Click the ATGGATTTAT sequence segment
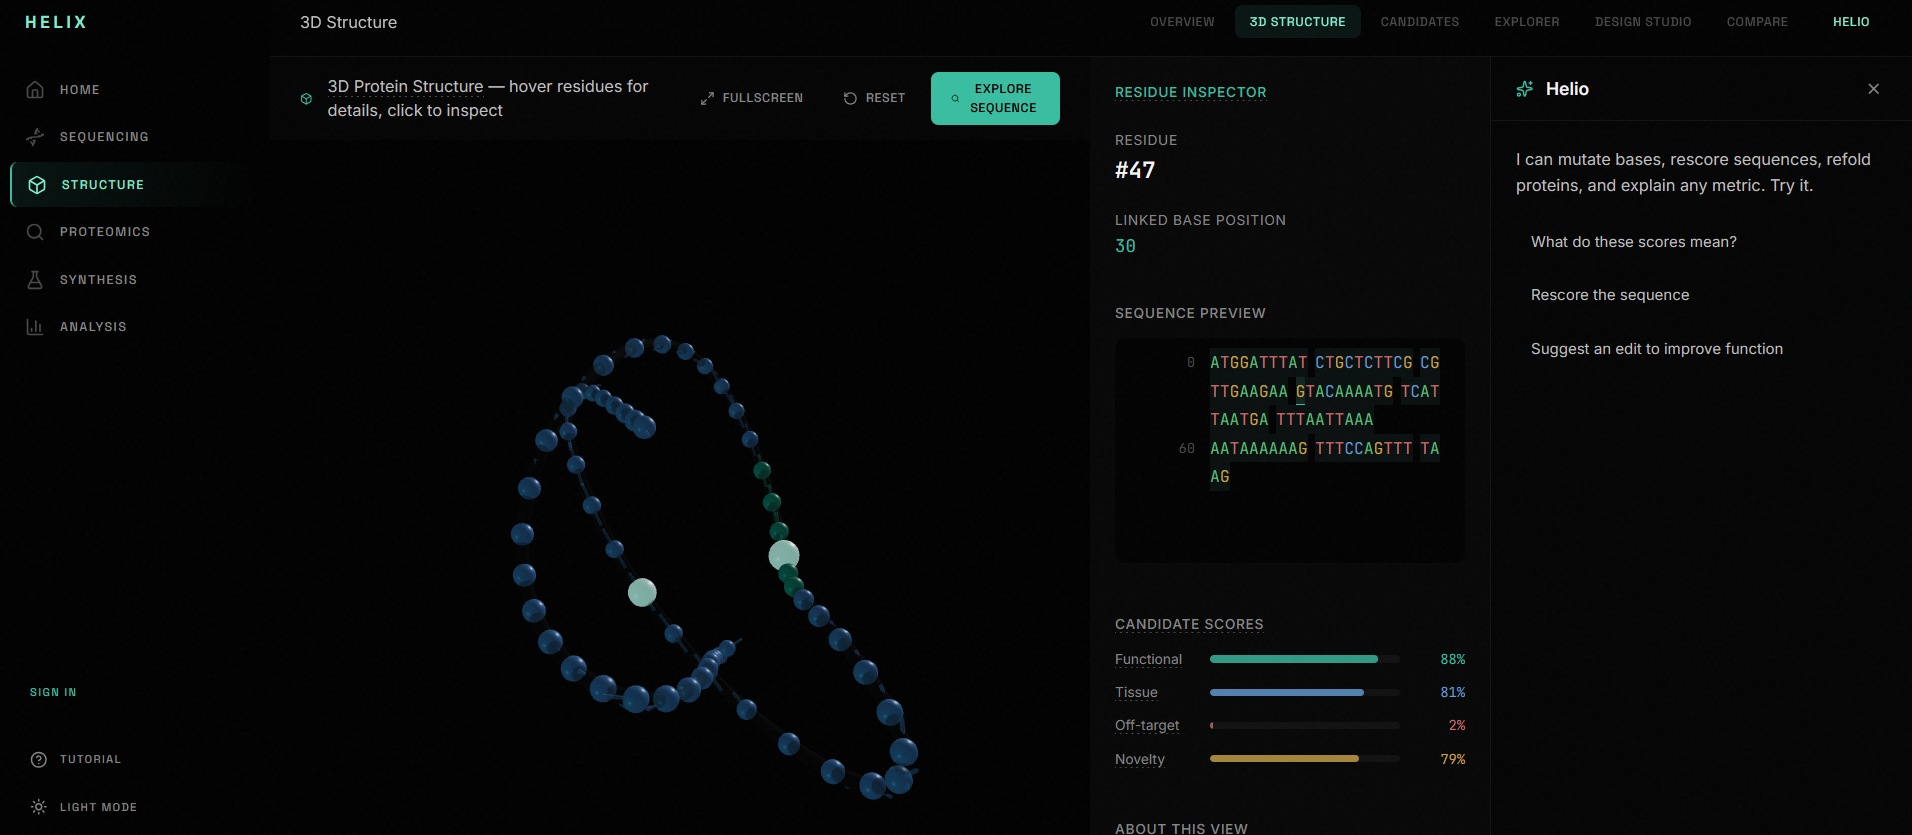This screenshot has width=1912, height=835. 1258,363
